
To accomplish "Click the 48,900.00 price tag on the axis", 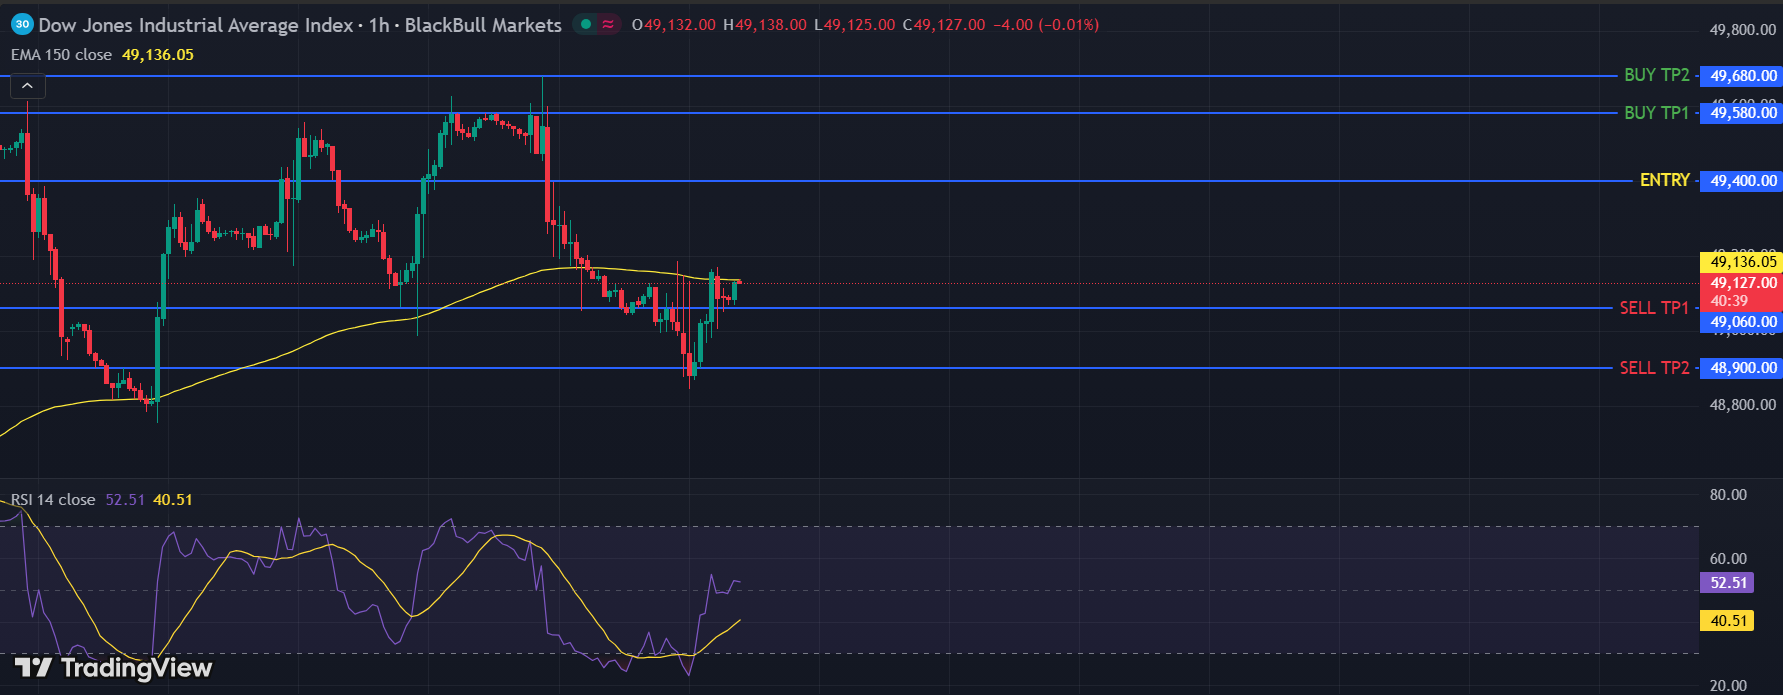I will click(x=1742, y=368).
